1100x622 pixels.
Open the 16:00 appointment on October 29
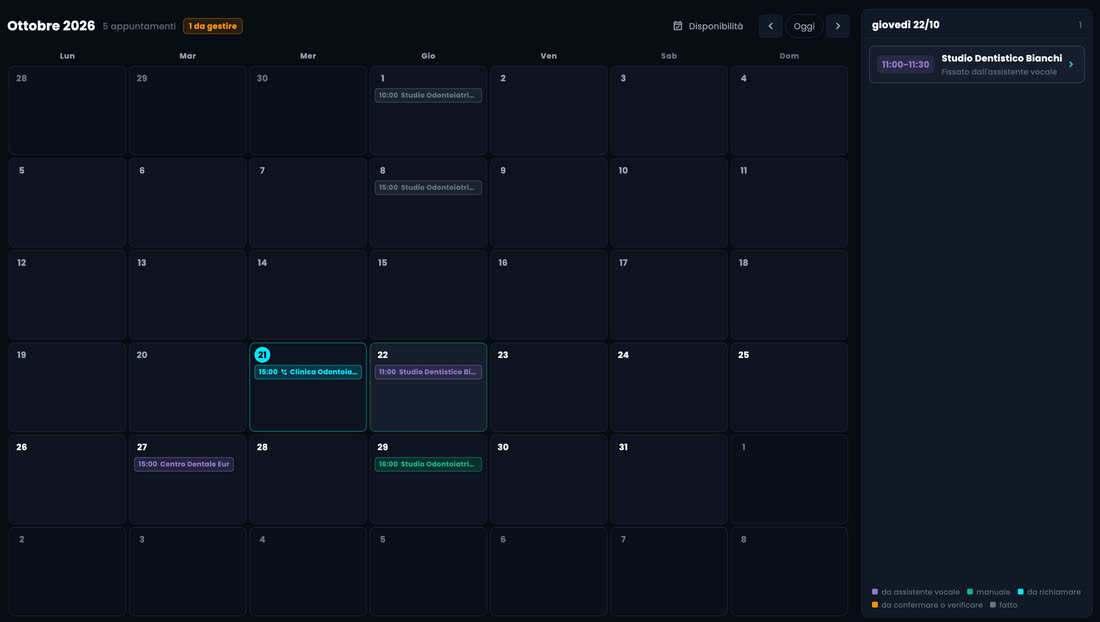(x=428, y=464)
